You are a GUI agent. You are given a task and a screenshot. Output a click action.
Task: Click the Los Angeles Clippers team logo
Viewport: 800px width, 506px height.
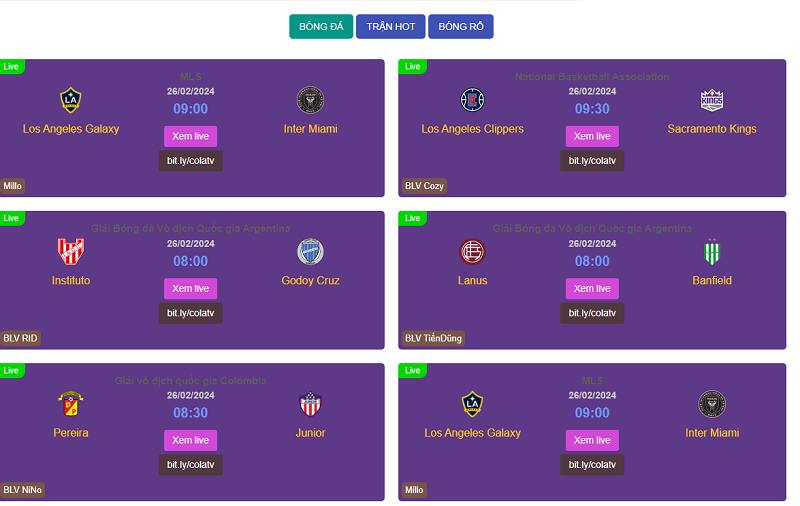click(472, 99)
